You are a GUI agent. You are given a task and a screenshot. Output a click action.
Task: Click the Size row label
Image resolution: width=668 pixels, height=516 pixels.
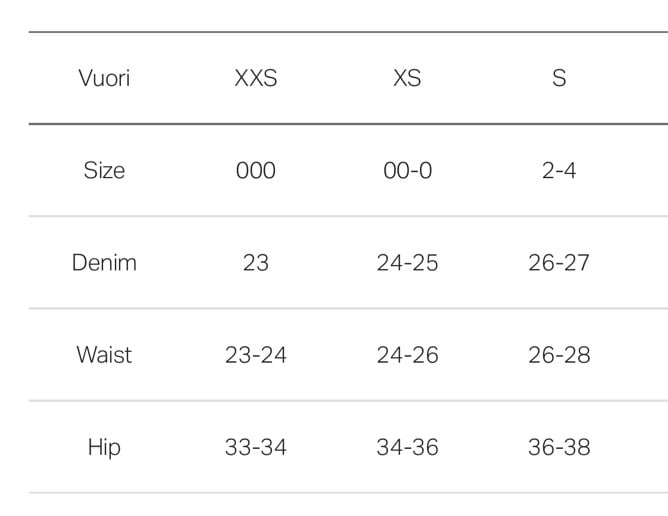(x=104, y=170)
